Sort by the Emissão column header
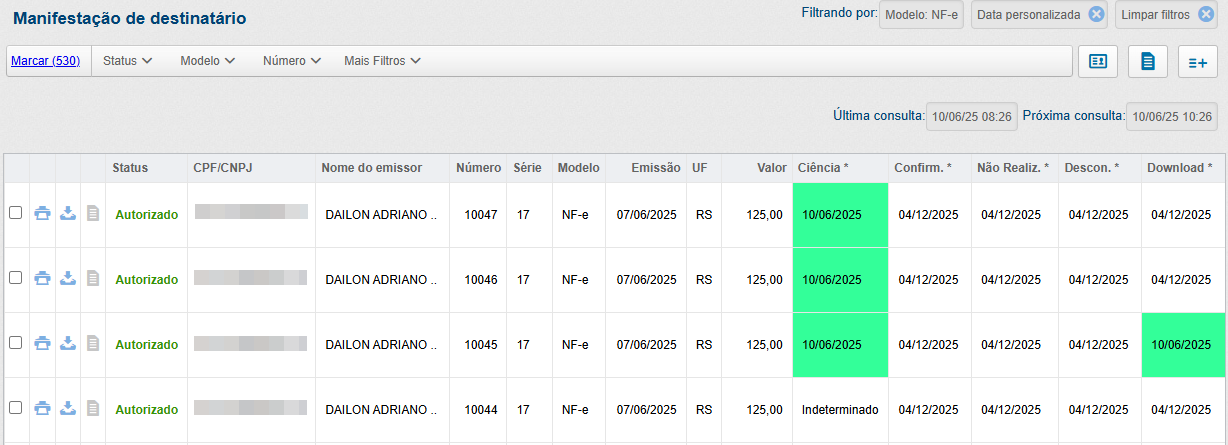The height and width of the screenshot is (445, 1228). (655, 168)
